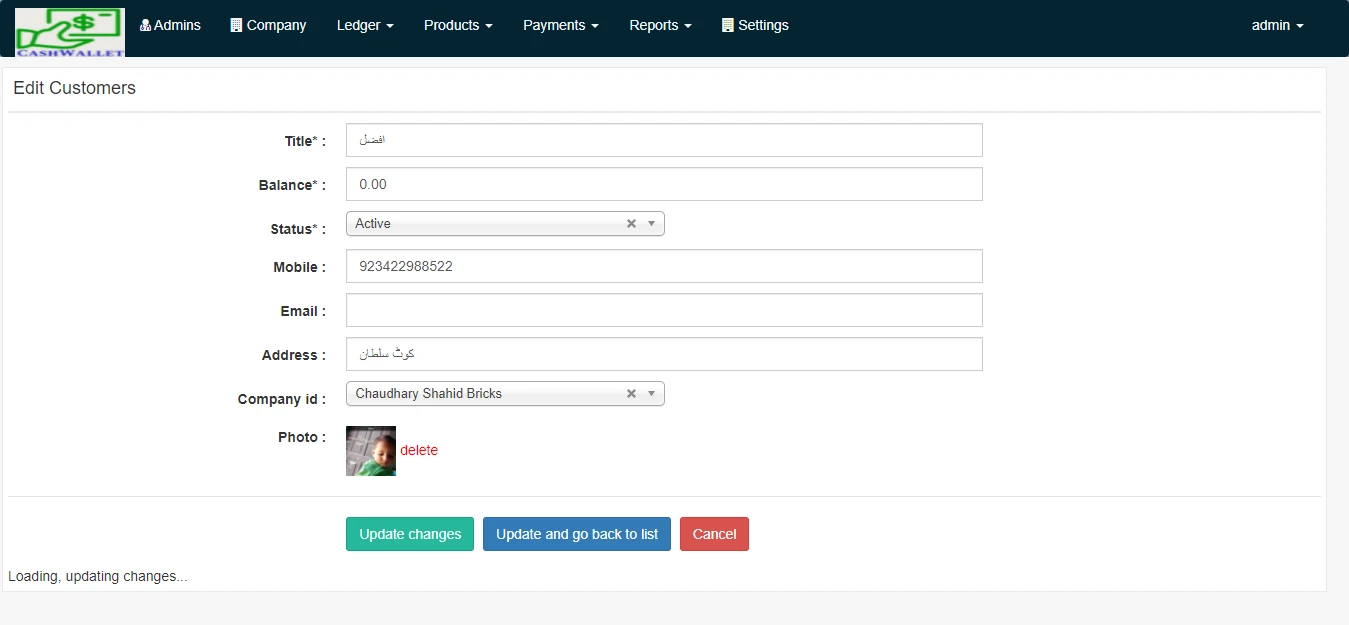Click the Update changes button
This screenshot has height=625, width=1349.
point(410,534)
